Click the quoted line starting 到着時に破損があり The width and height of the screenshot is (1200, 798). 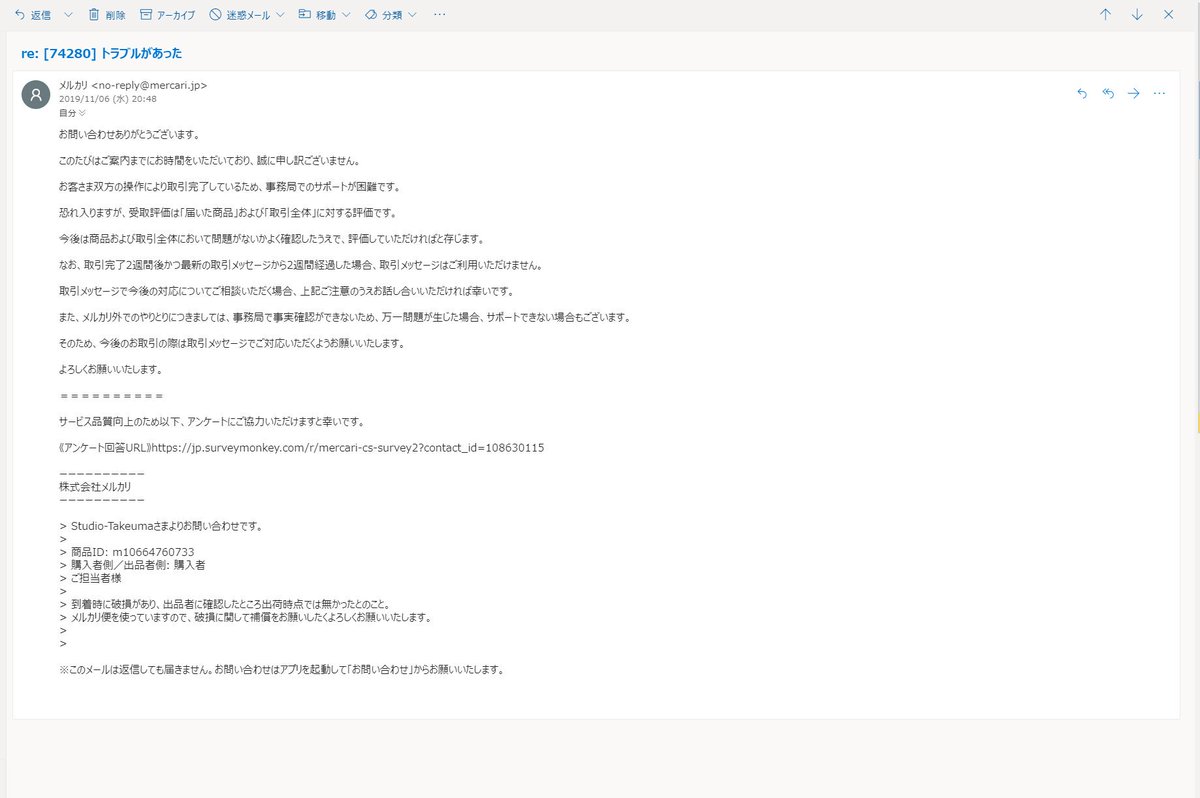point(230,604)
